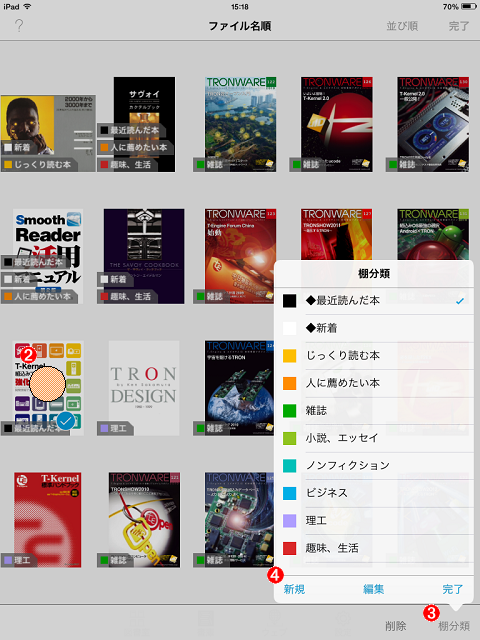The height and width of the screenshot is (640, 480).
Task: Open the help question mark icon
Action: pos(19,26)
